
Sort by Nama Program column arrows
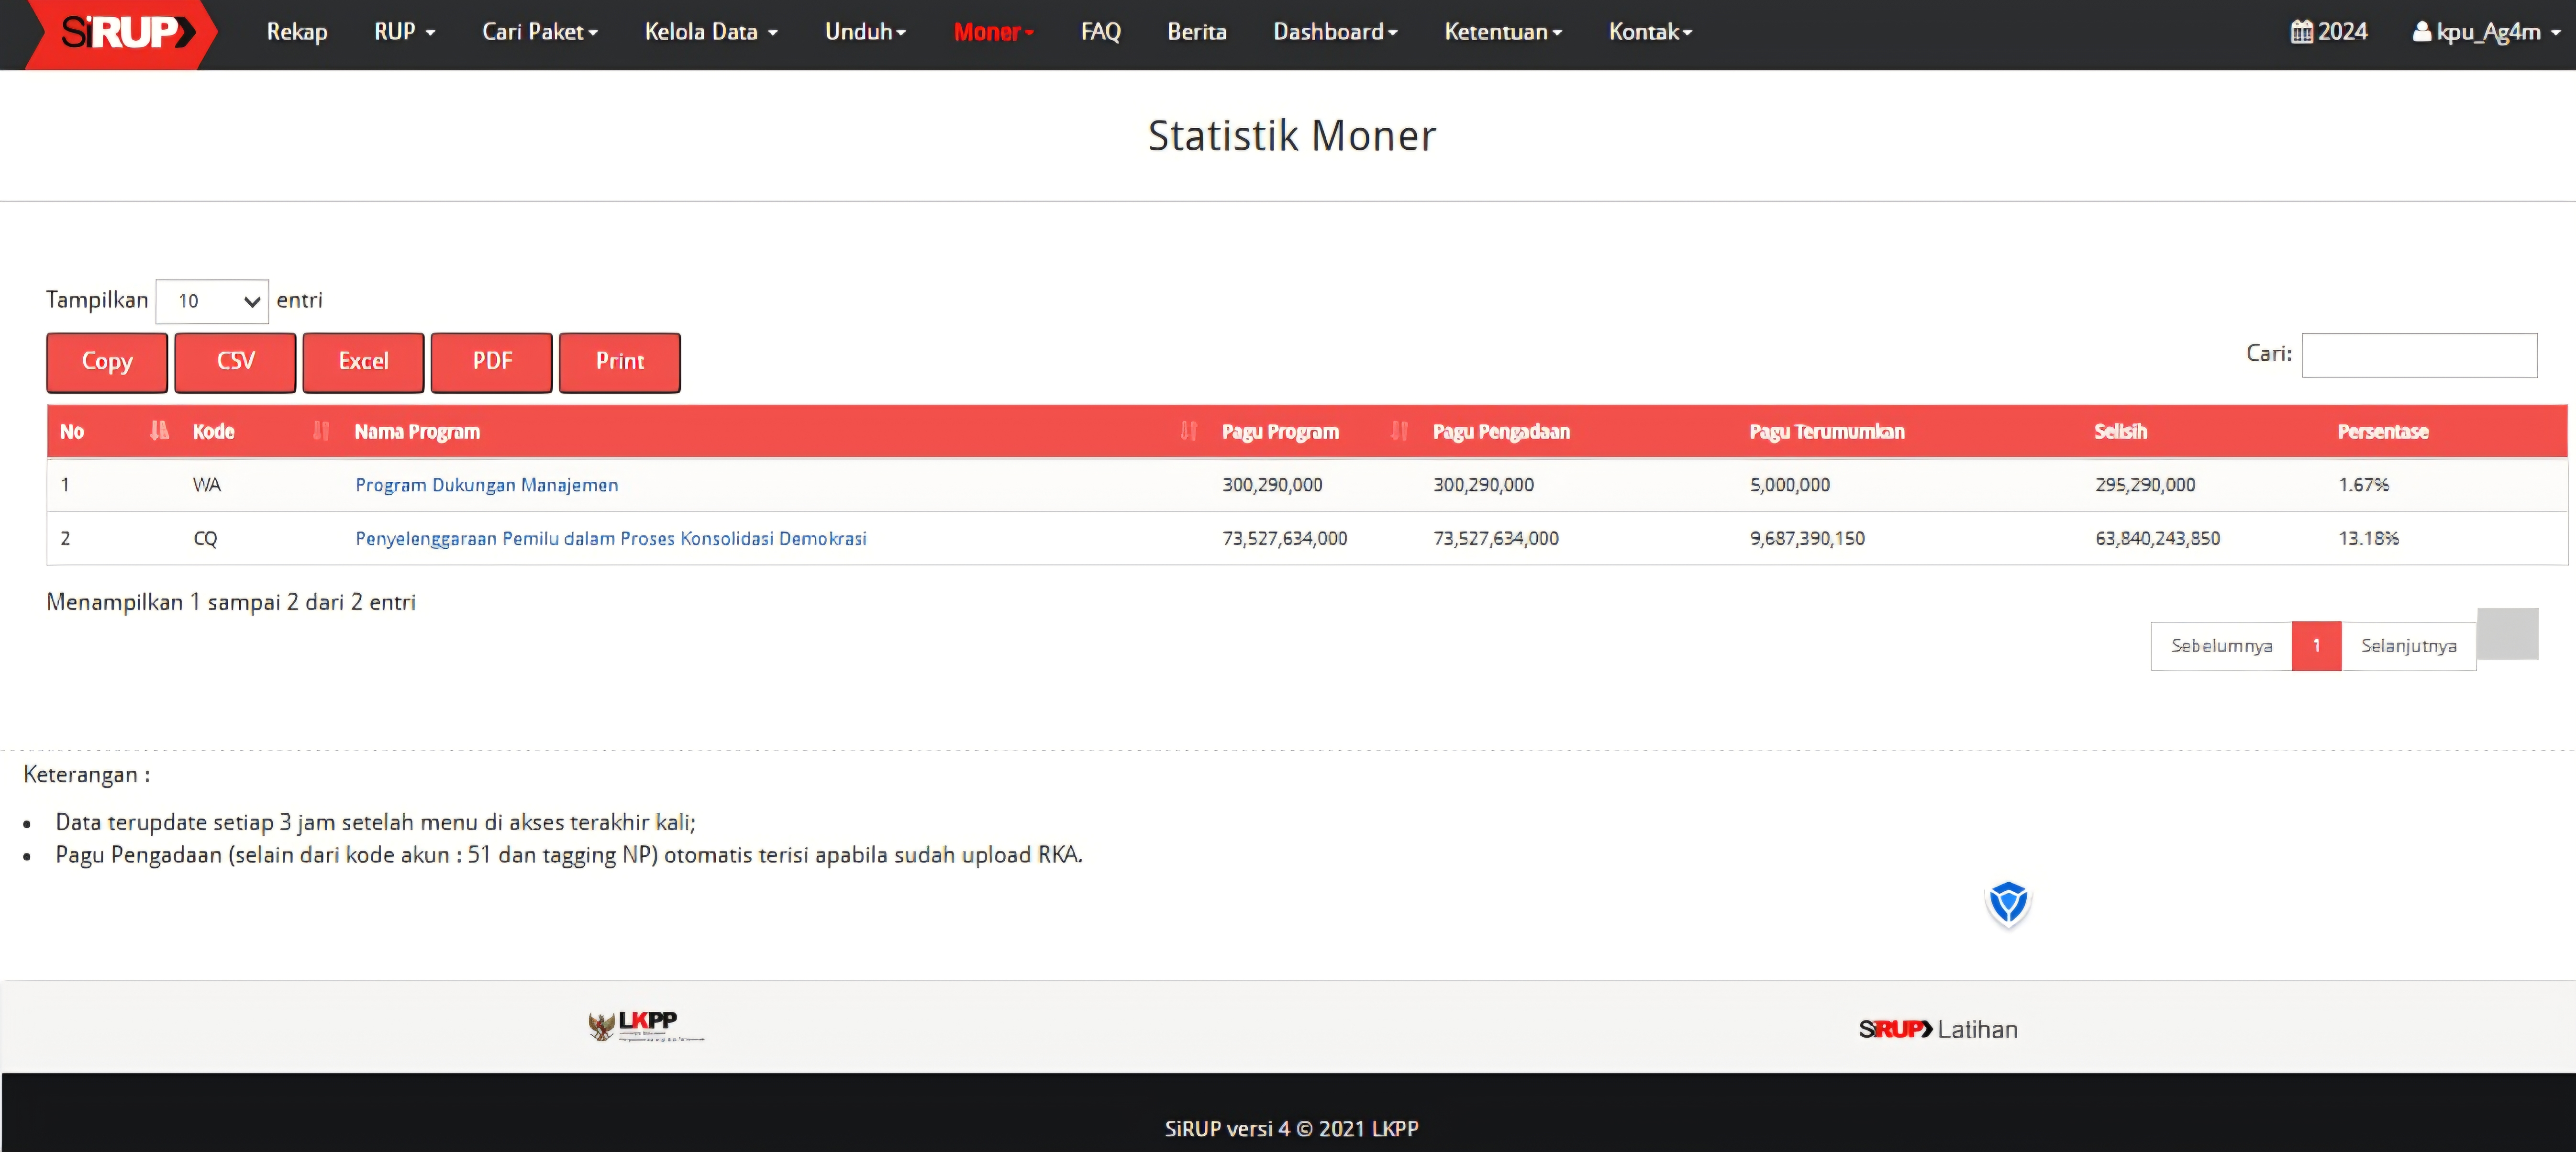pos(1187,431)
